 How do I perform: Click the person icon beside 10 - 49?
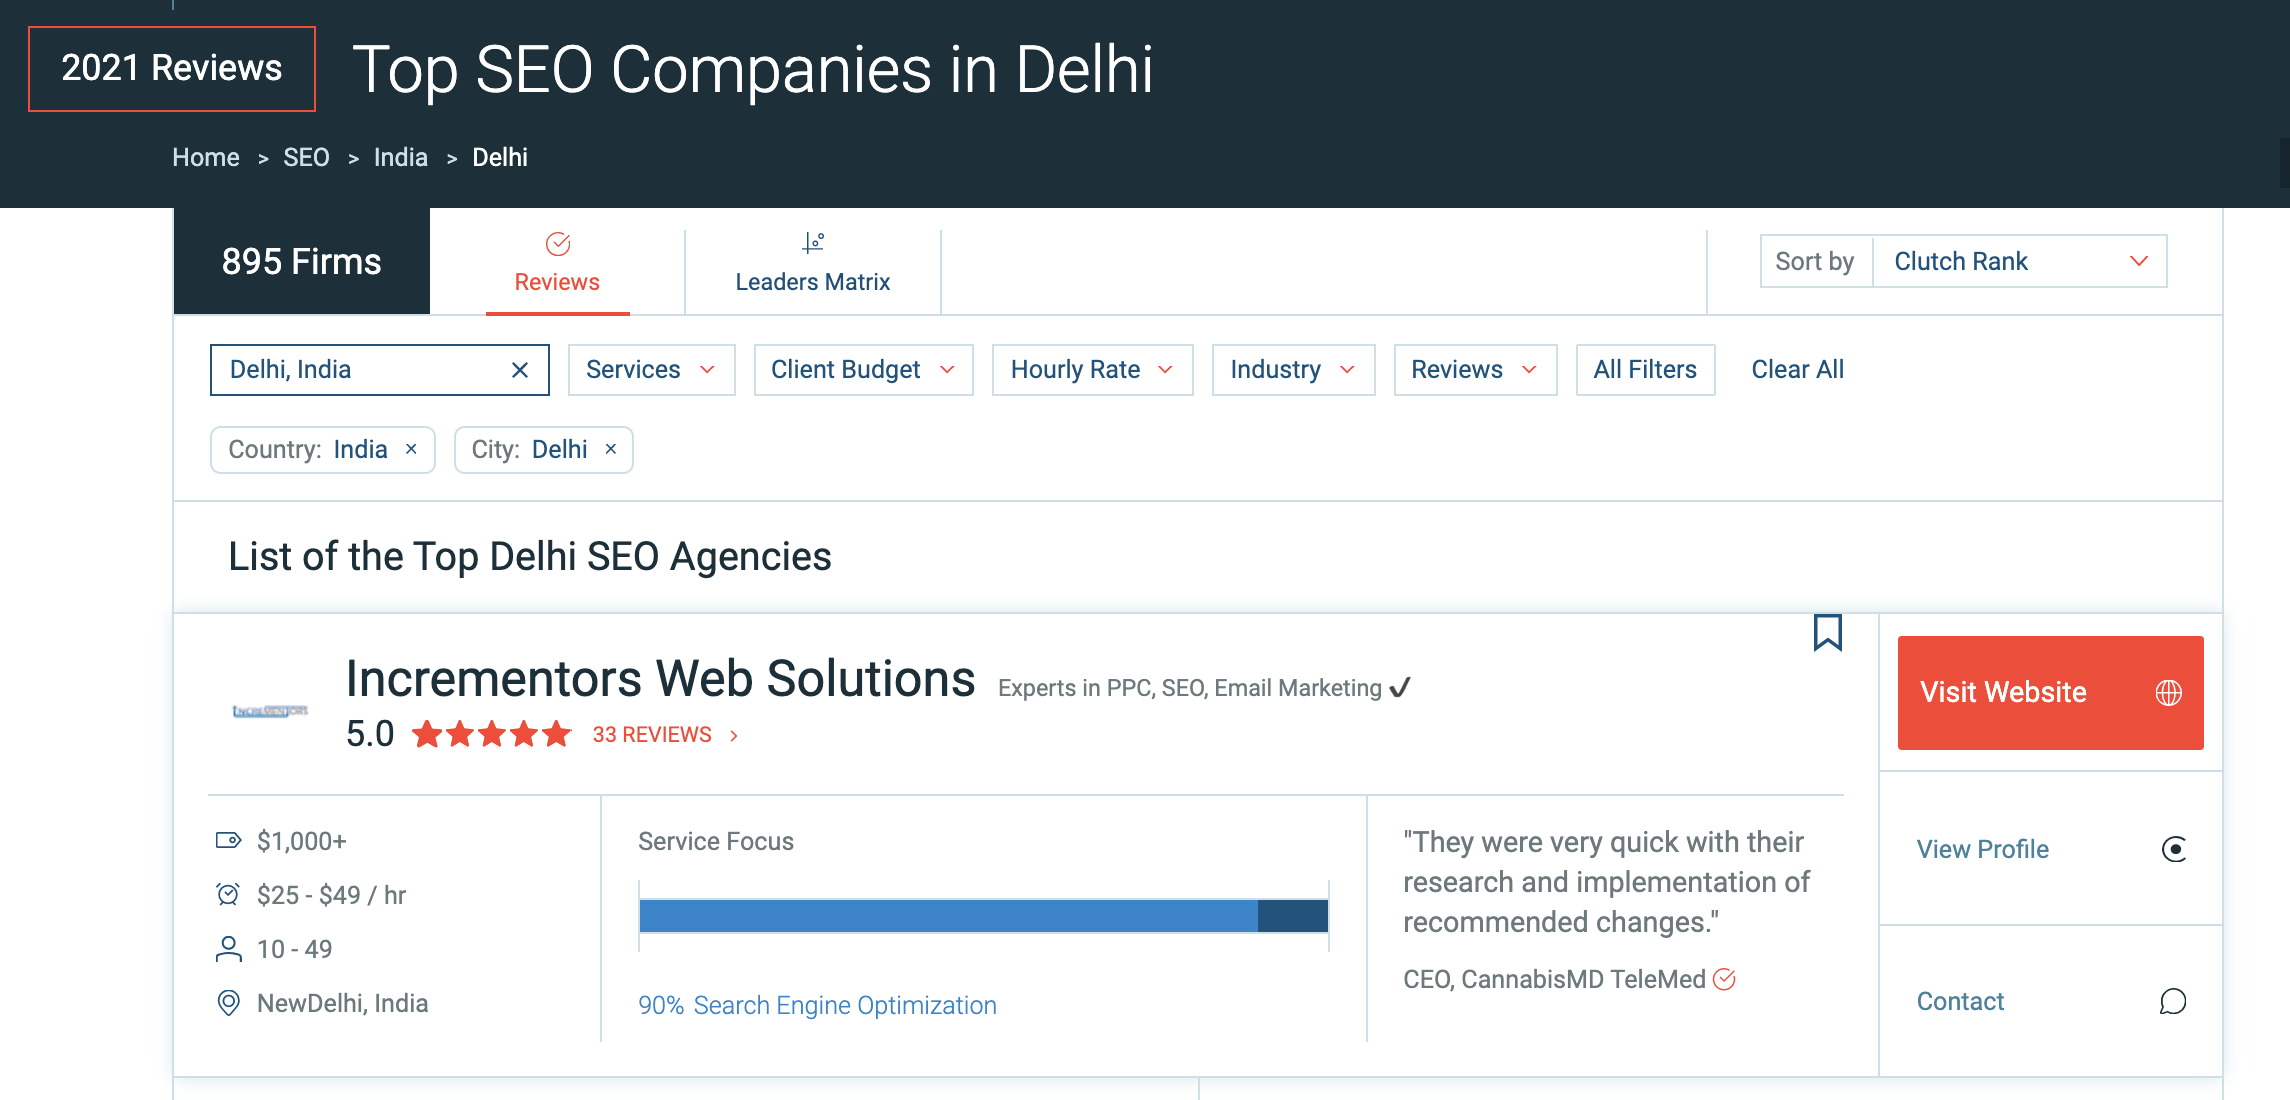pos(228,948)
